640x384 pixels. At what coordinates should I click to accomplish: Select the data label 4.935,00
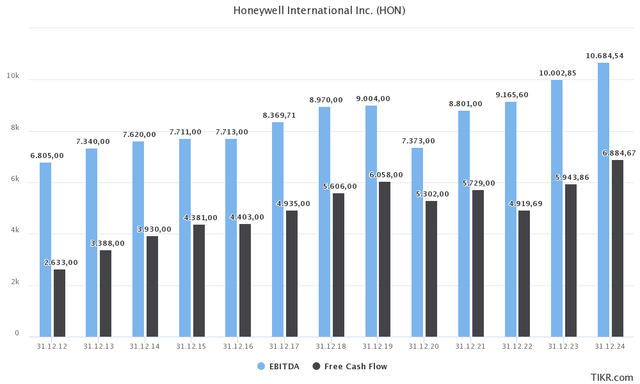click(293, 204)
